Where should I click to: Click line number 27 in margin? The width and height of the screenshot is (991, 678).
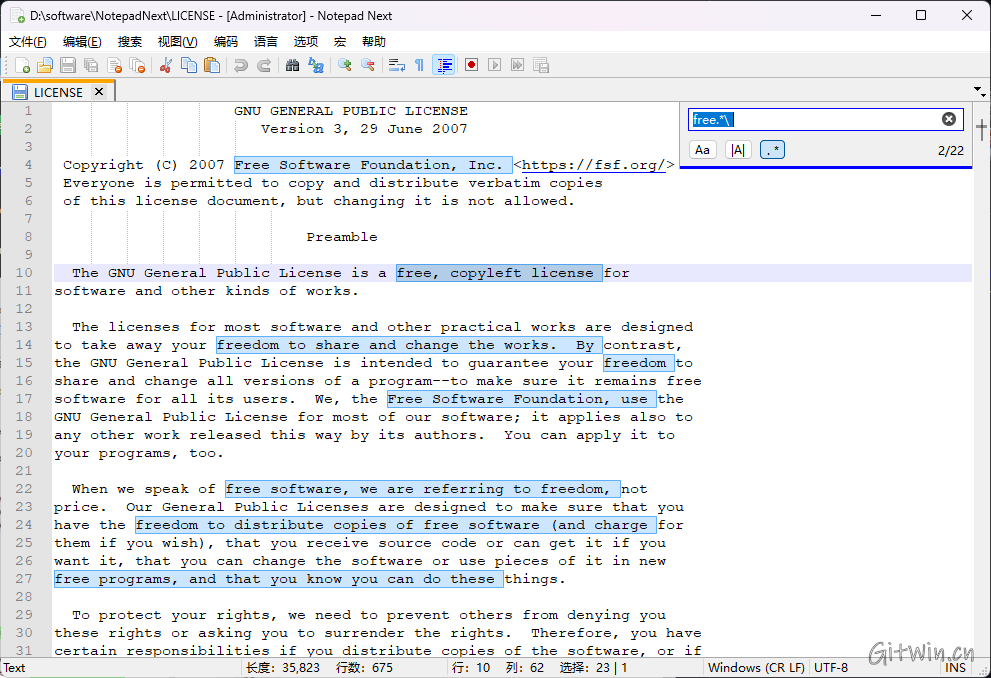[x=24, y=579]
